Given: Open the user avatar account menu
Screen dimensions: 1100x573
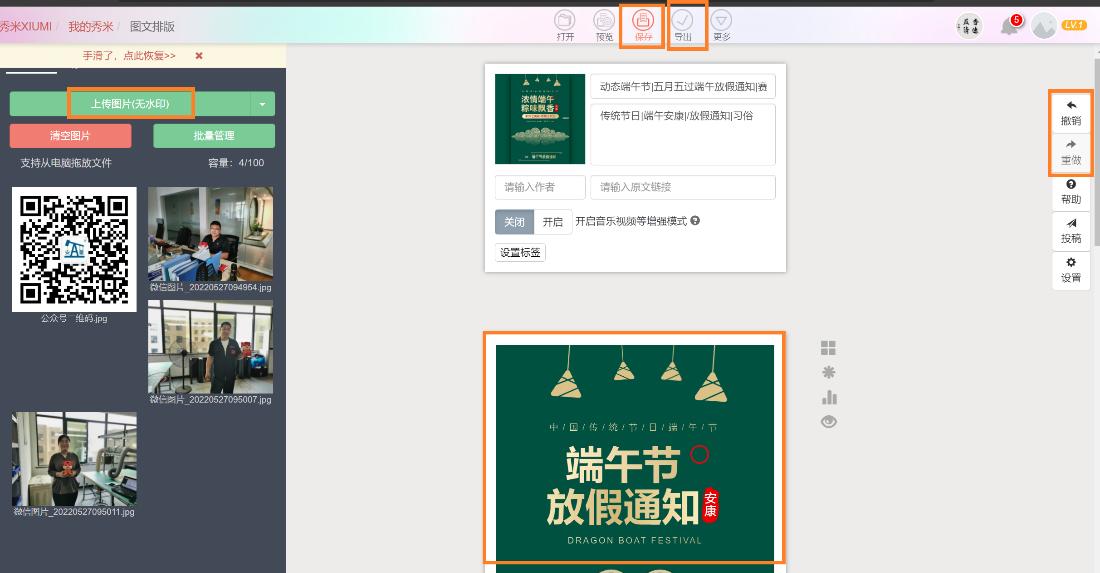Looking at the screenshot, I should pos(1044,26).
